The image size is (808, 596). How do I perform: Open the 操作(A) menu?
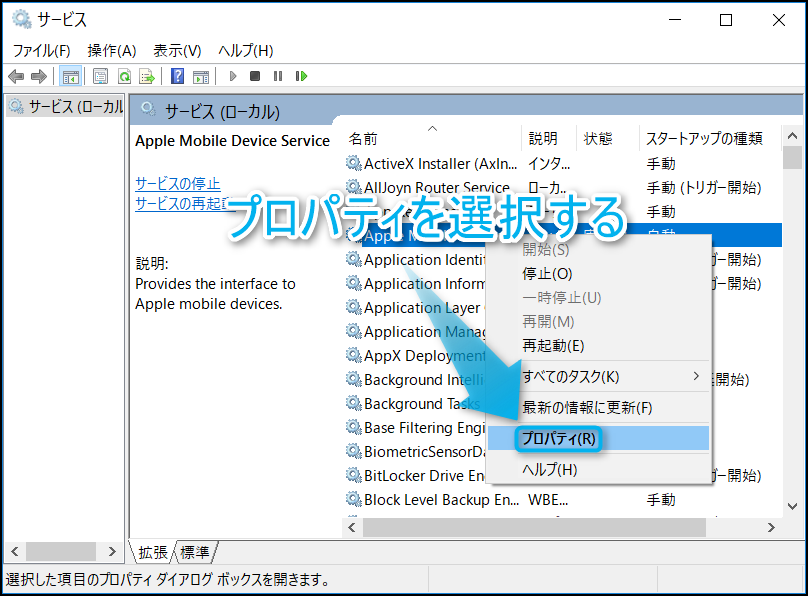point(111,50)
